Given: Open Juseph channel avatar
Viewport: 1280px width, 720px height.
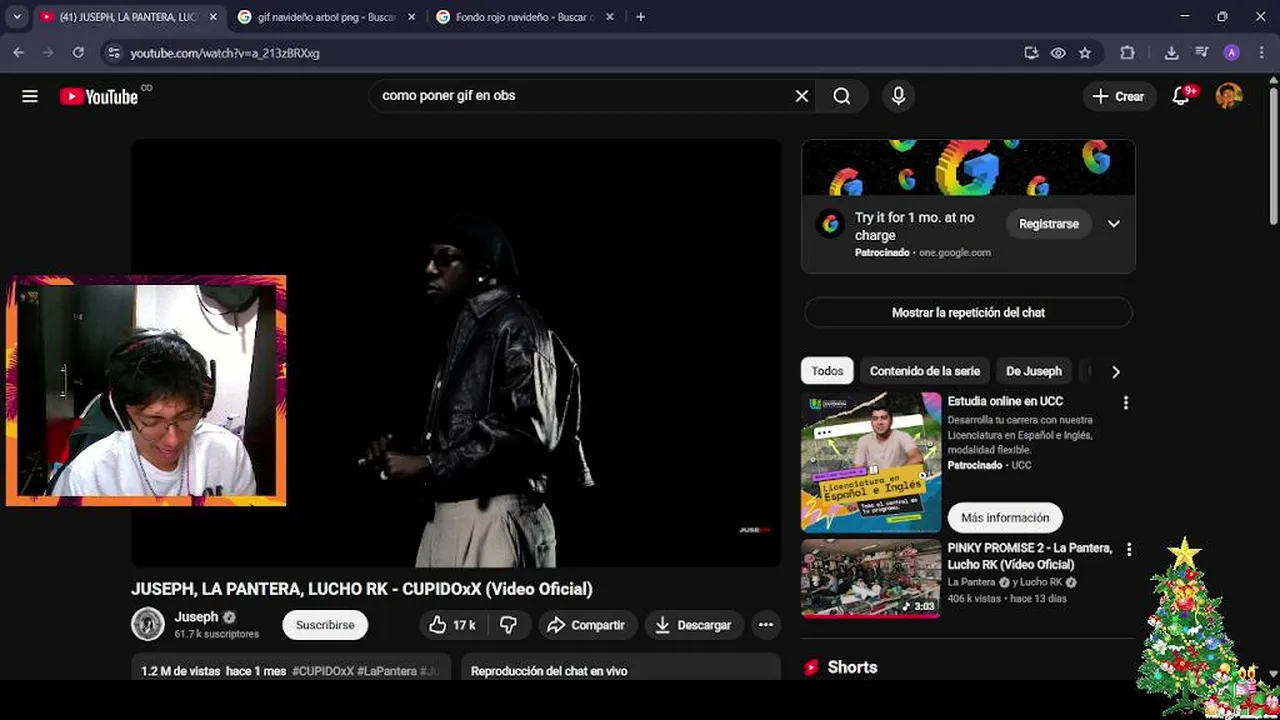Looking at the screenshot, I should pos(148,624).
